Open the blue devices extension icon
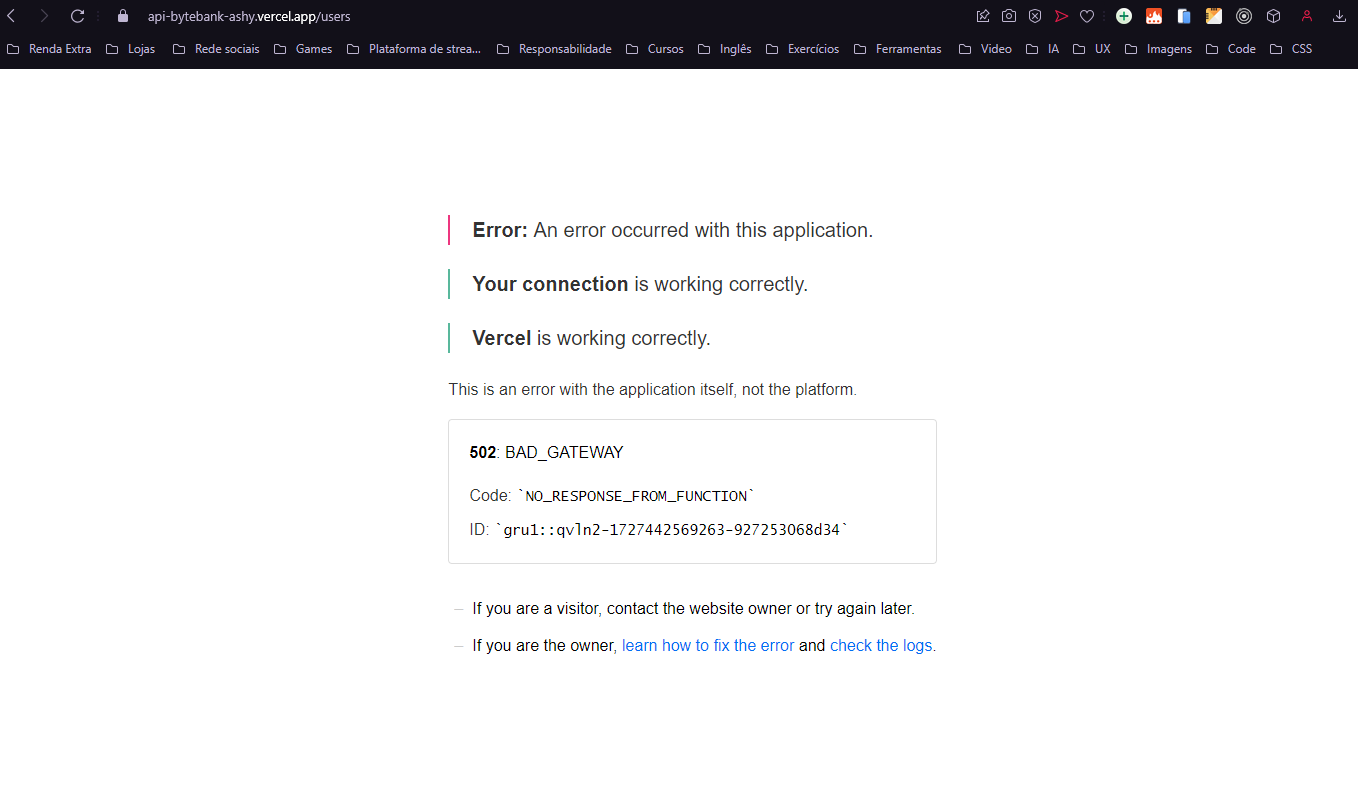Image resolution: width=1358 pixels, height=798 pixels. point(1184,16)
